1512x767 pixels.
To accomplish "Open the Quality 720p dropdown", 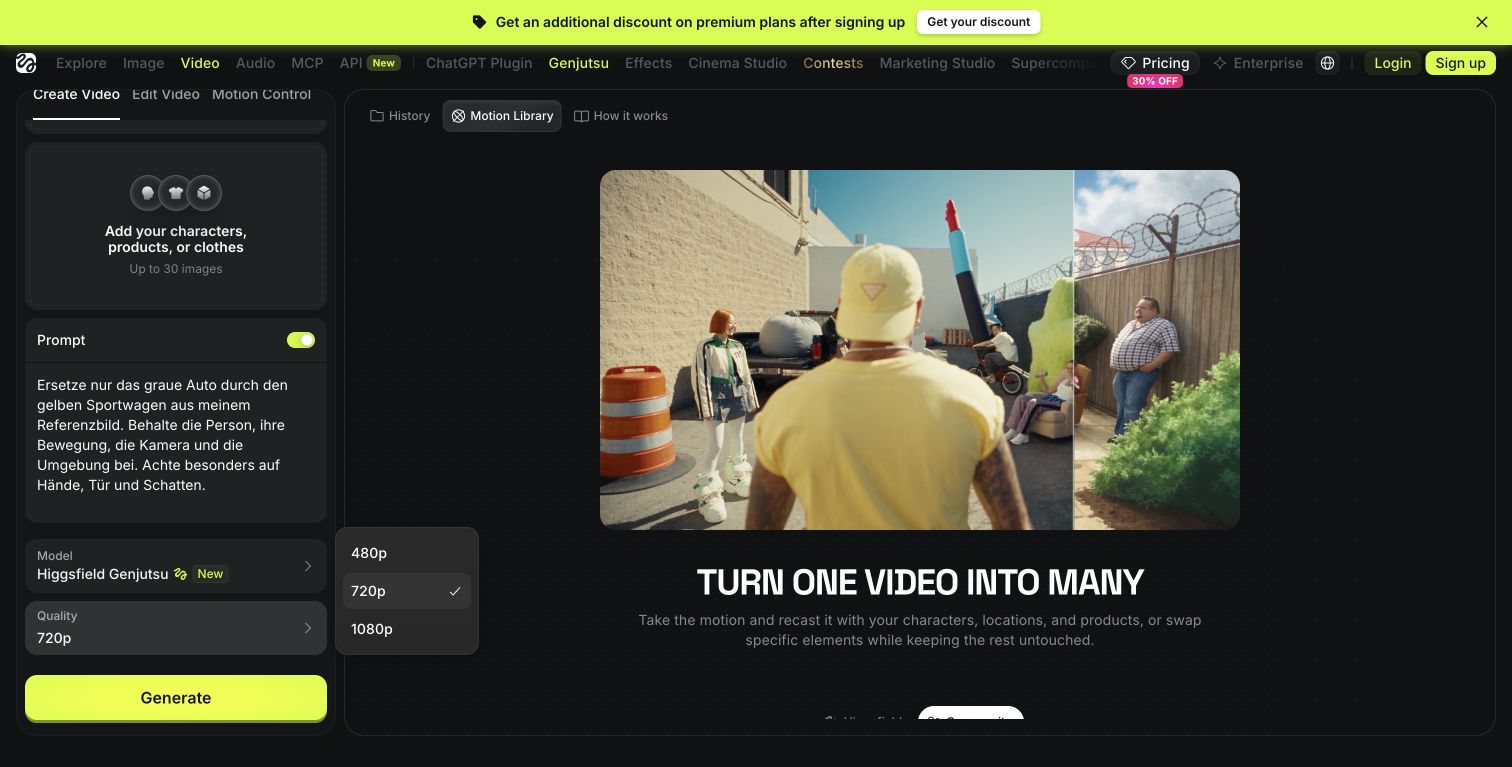I will pos(176,628).
